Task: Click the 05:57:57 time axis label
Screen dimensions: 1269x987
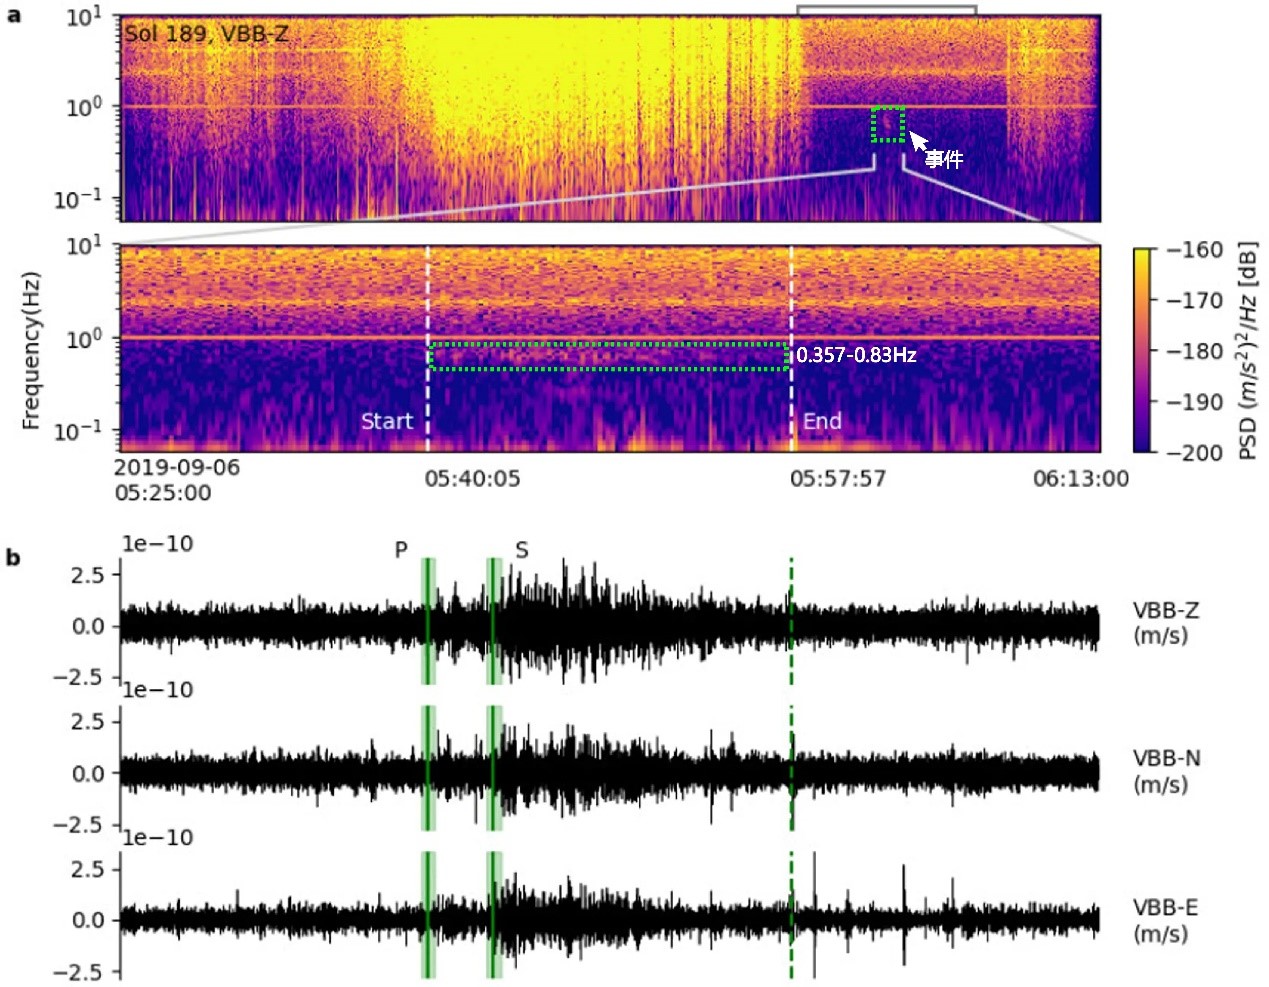Action: coord(838,479)
